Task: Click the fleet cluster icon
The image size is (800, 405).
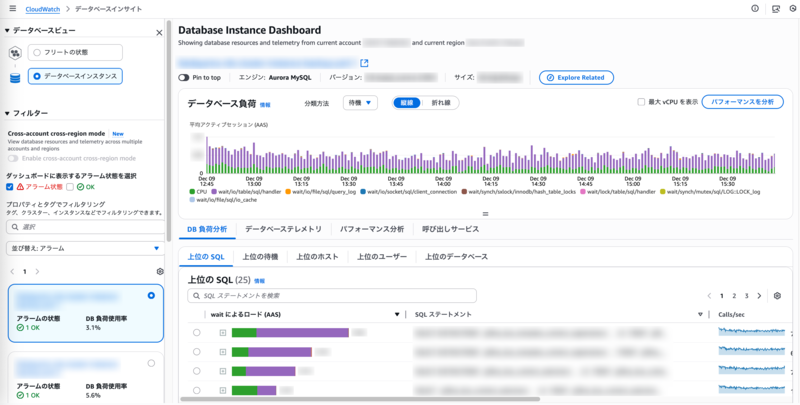Action: click(15, 53)
